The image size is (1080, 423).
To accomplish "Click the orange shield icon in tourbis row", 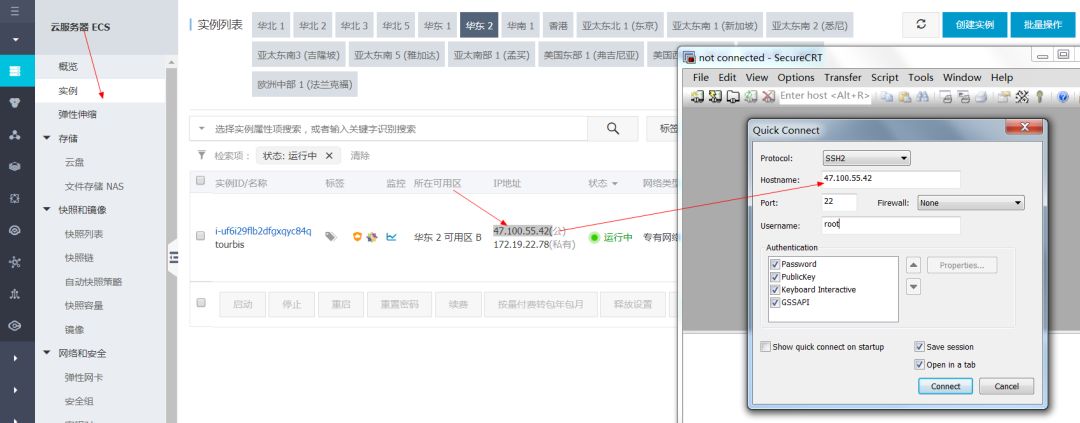I will coord(357,236).
